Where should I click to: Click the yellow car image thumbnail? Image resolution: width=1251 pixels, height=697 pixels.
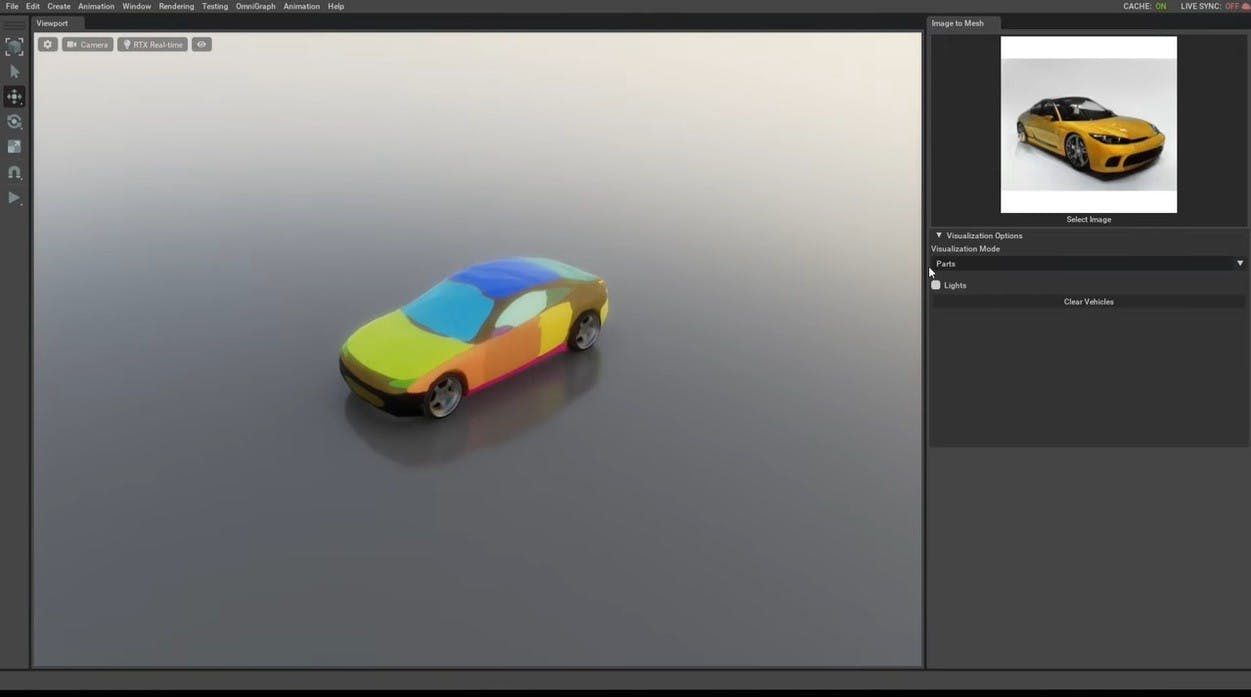(x=1088, y=125)
